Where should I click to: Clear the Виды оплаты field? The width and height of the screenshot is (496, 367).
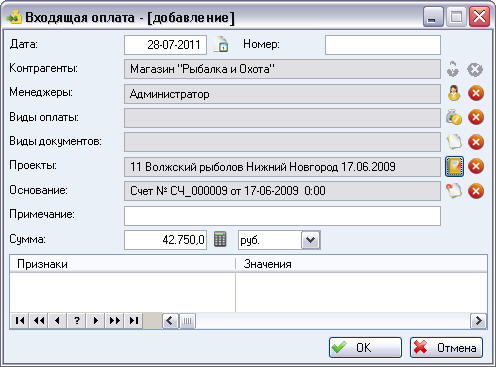[x=476, y=117]
